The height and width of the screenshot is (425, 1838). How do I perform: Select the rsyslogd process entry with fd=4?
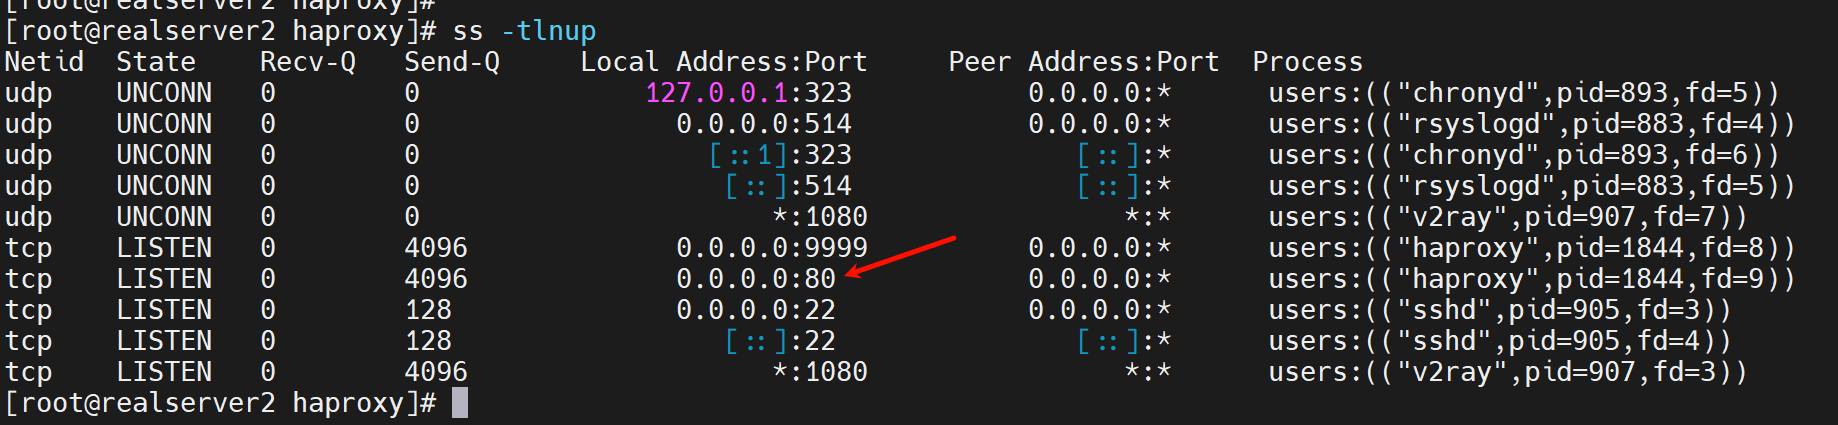point(1531,124)
